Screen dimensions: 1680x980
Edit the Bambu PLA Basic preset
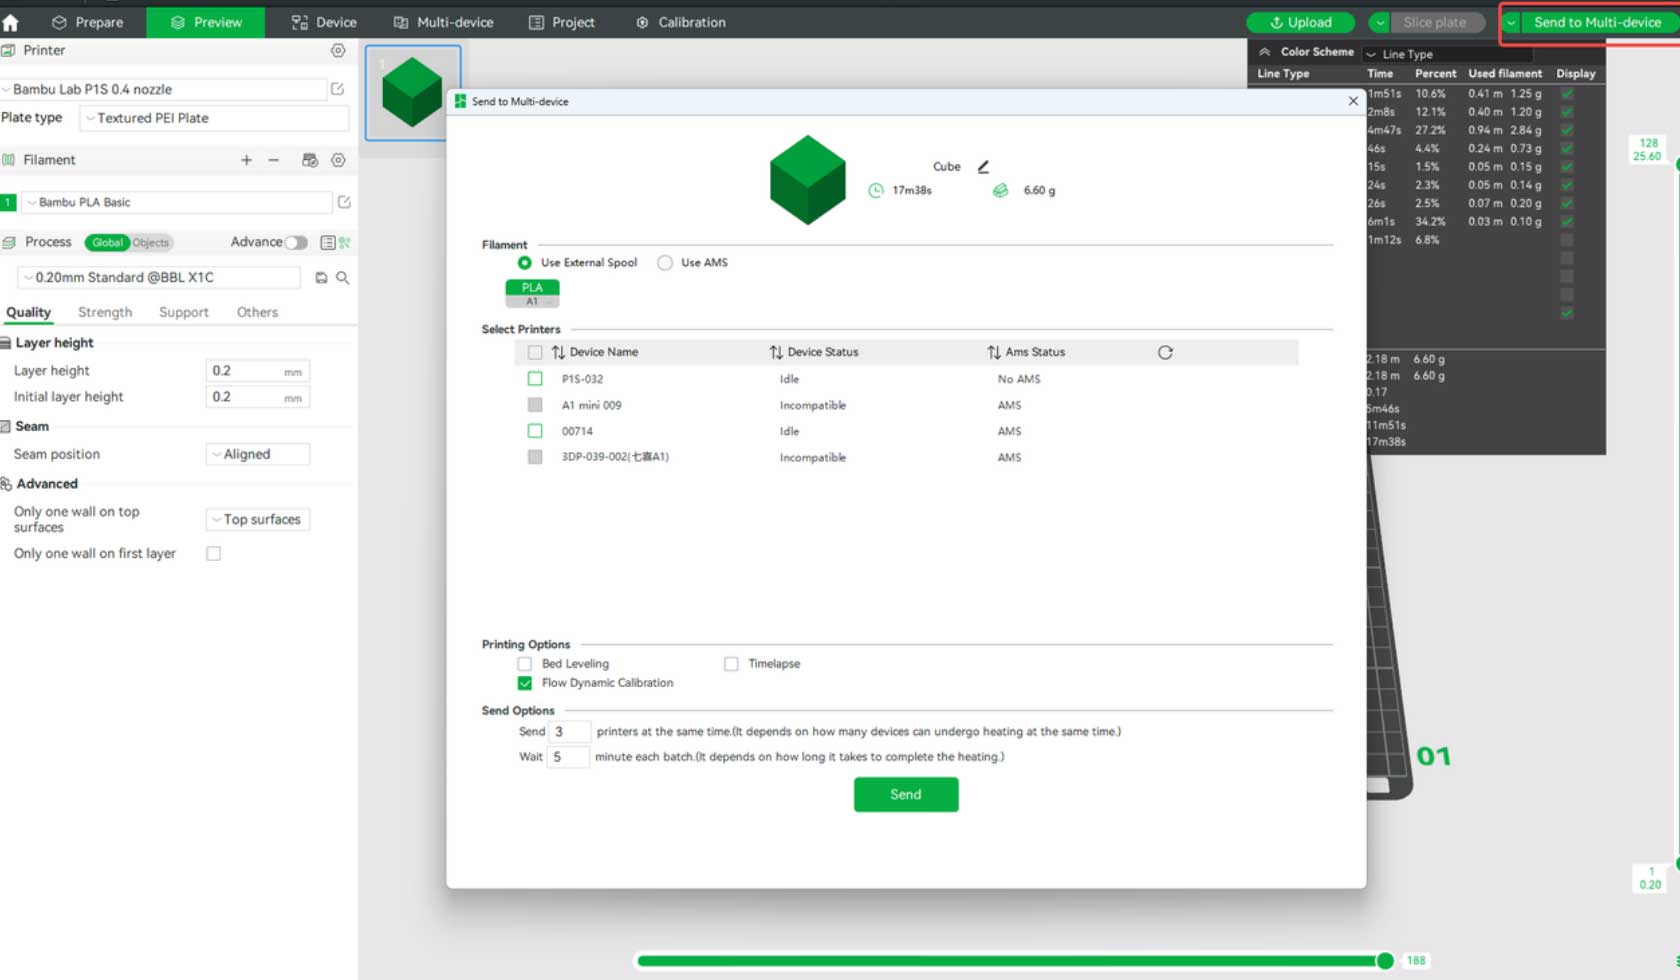coord(344,202)
